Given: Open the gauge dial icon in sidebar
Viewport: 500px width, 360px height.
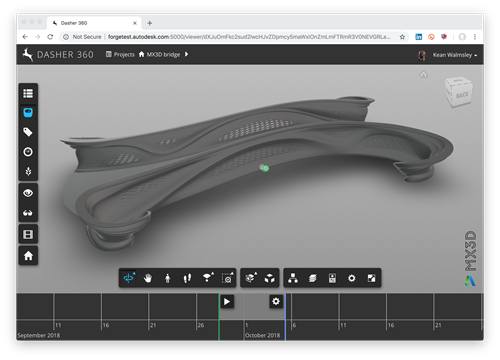Looking at the screenshot, I should (28, 152).
